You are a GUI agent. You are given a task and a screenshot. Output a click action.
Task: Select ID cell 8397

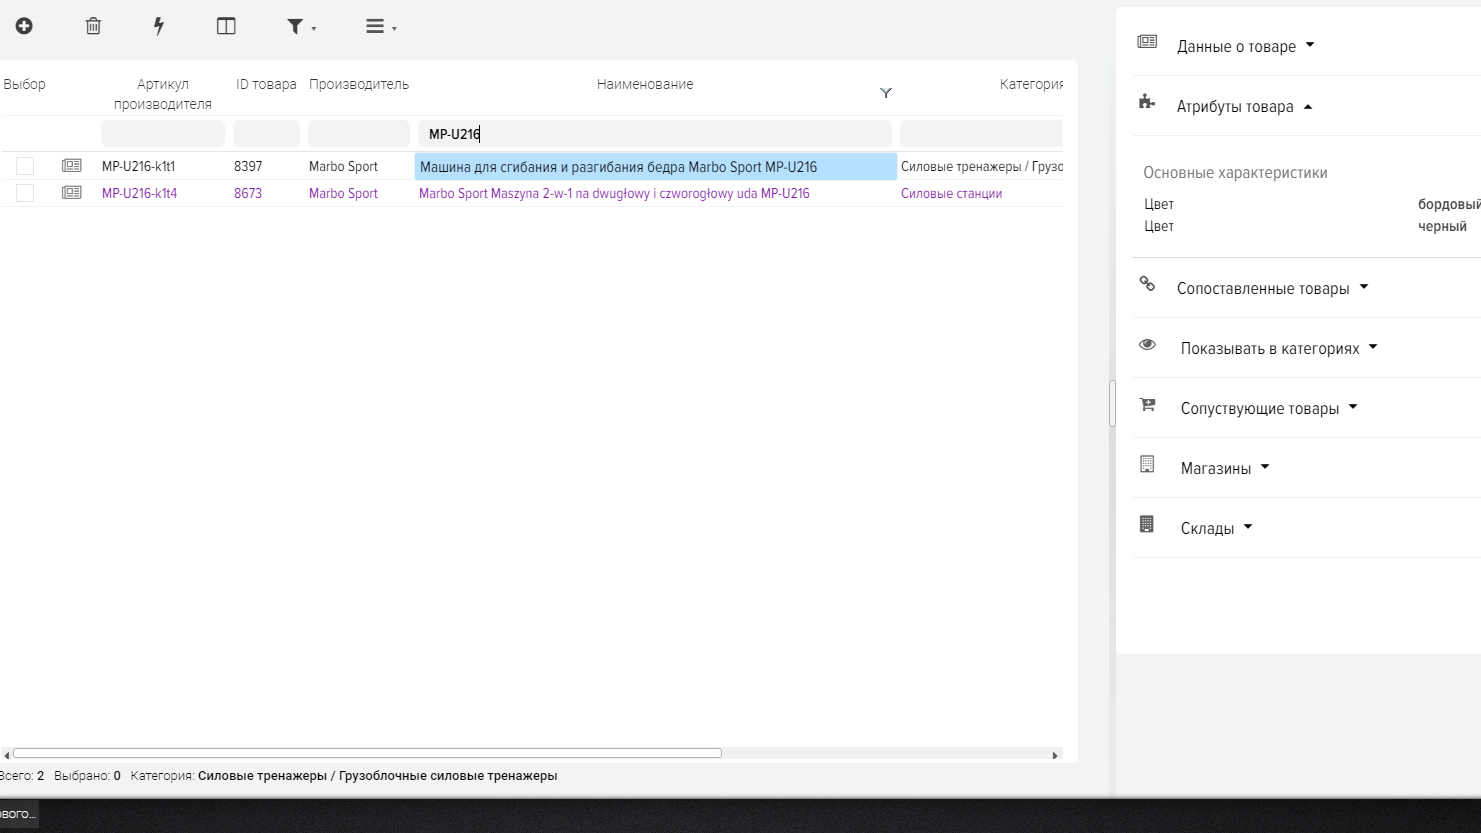pos(248,166)
